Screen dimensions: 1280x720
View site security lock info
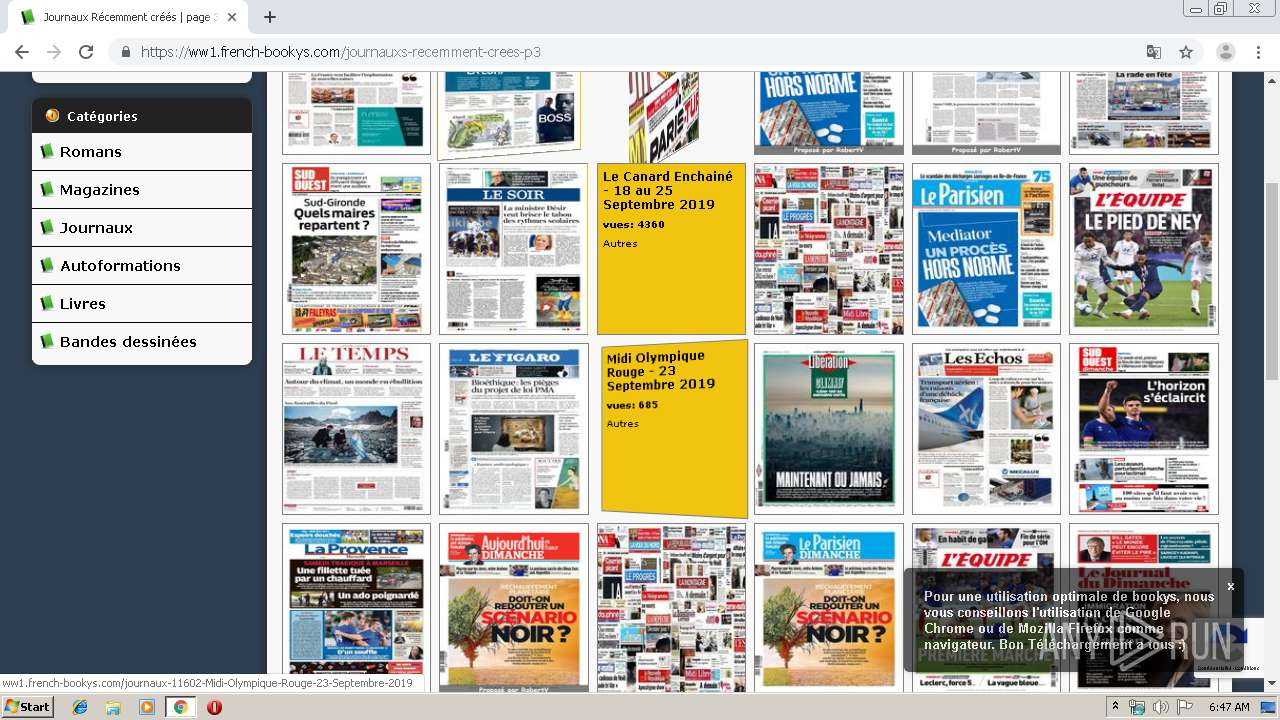pos(126,52)
